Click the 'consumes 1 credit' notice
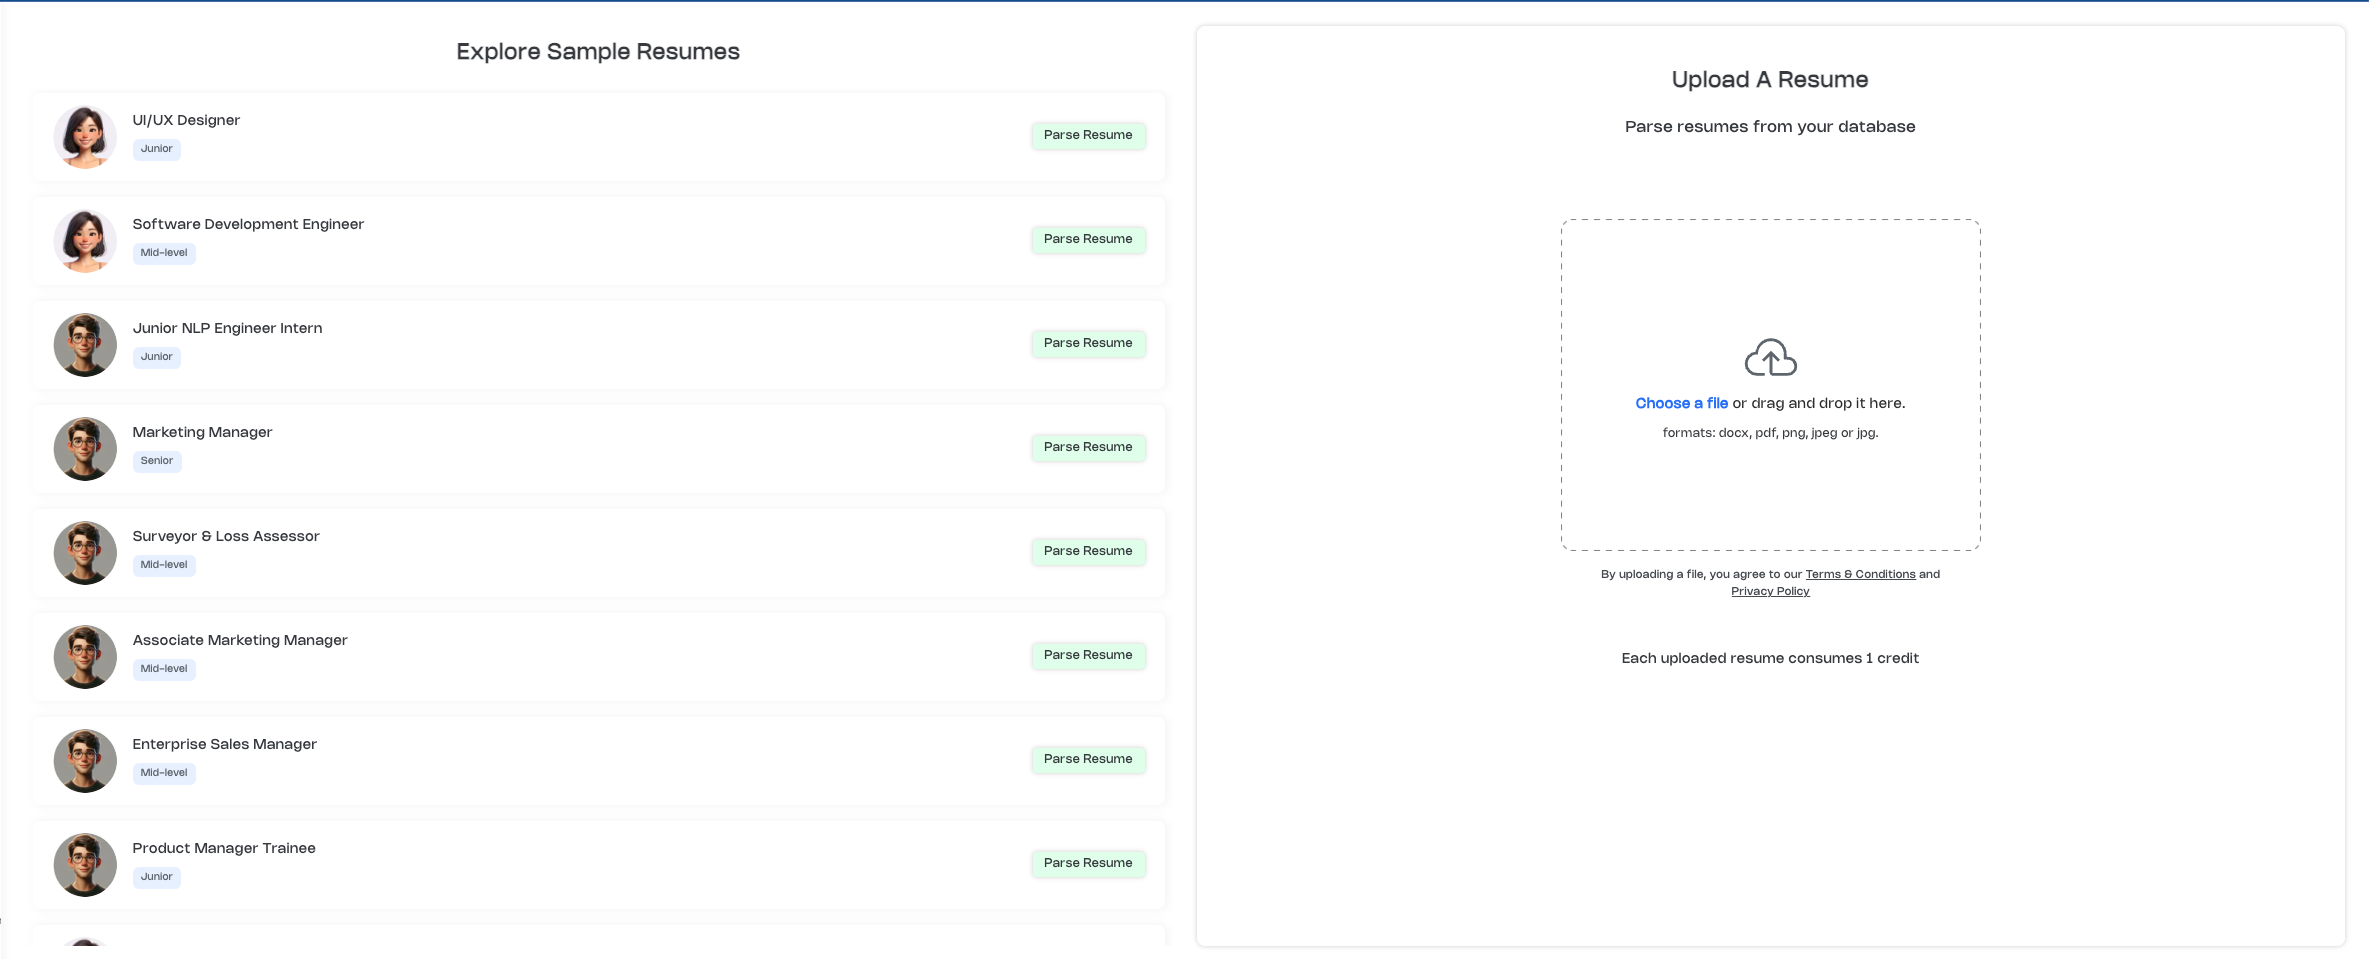The image size is (2369, 959). click(1770, 658)
